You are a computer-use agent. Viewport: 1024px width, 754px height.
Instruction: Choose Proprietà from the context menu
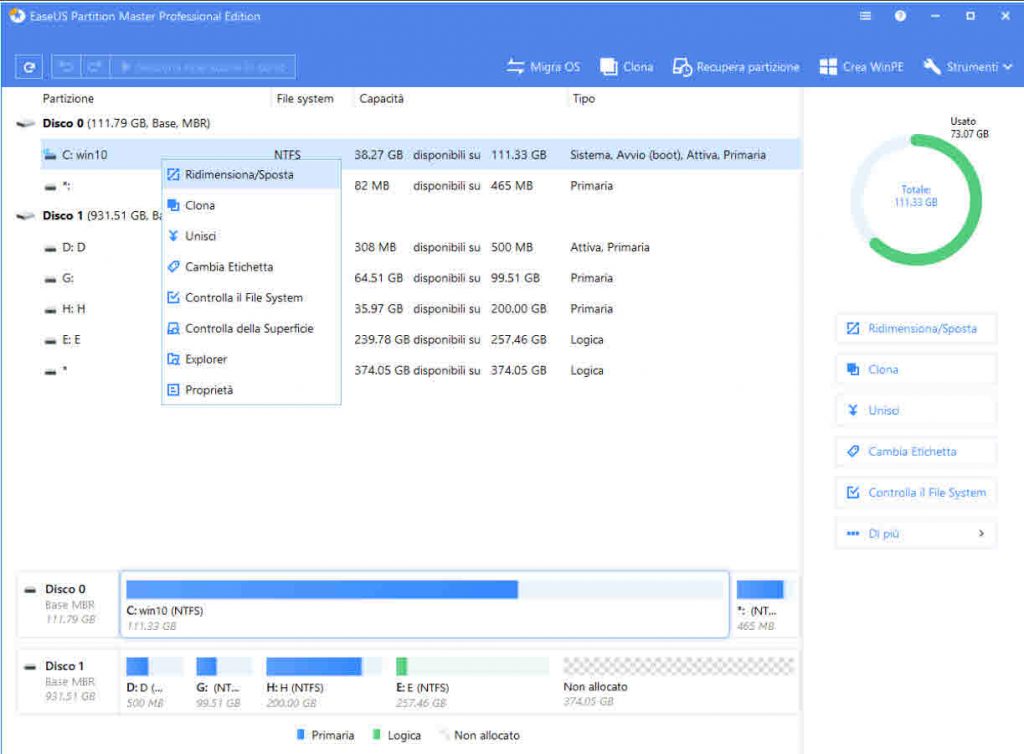(209, 390)
